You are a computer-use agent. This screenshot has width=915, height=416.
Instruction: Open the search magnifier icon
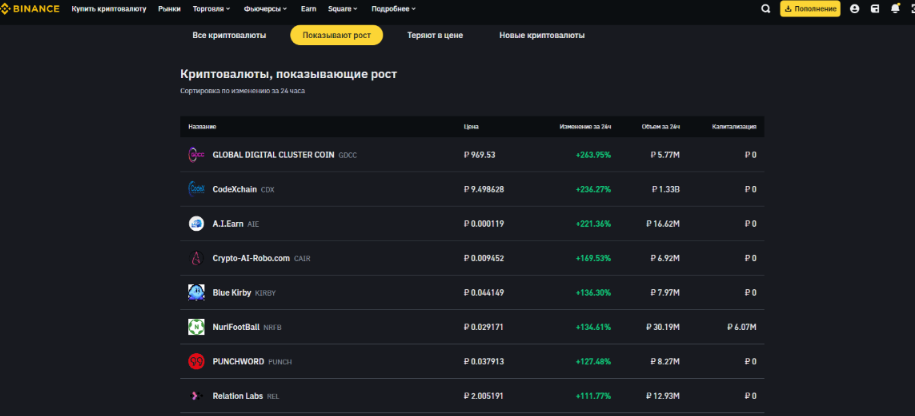coord(766,9)
